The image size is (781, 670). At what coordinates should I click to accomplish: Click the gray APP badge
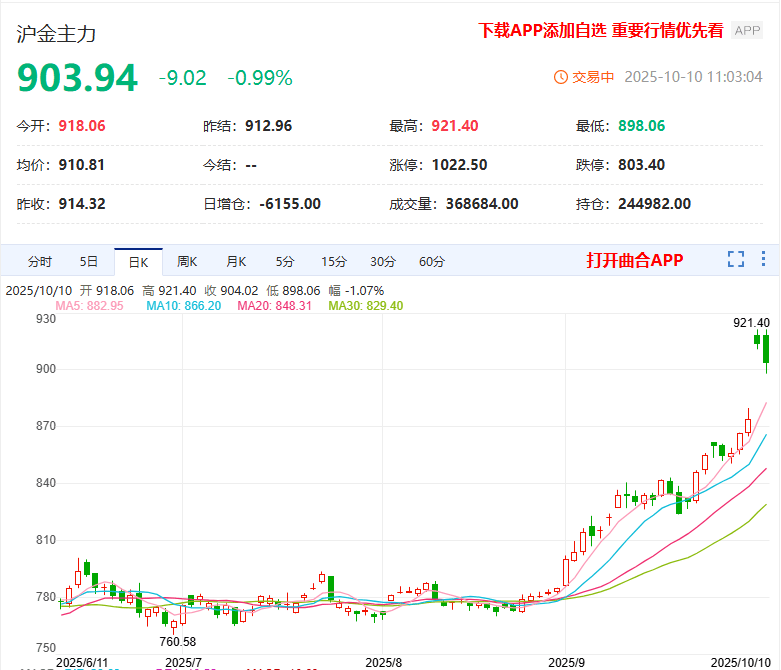(x=747, y=31)
